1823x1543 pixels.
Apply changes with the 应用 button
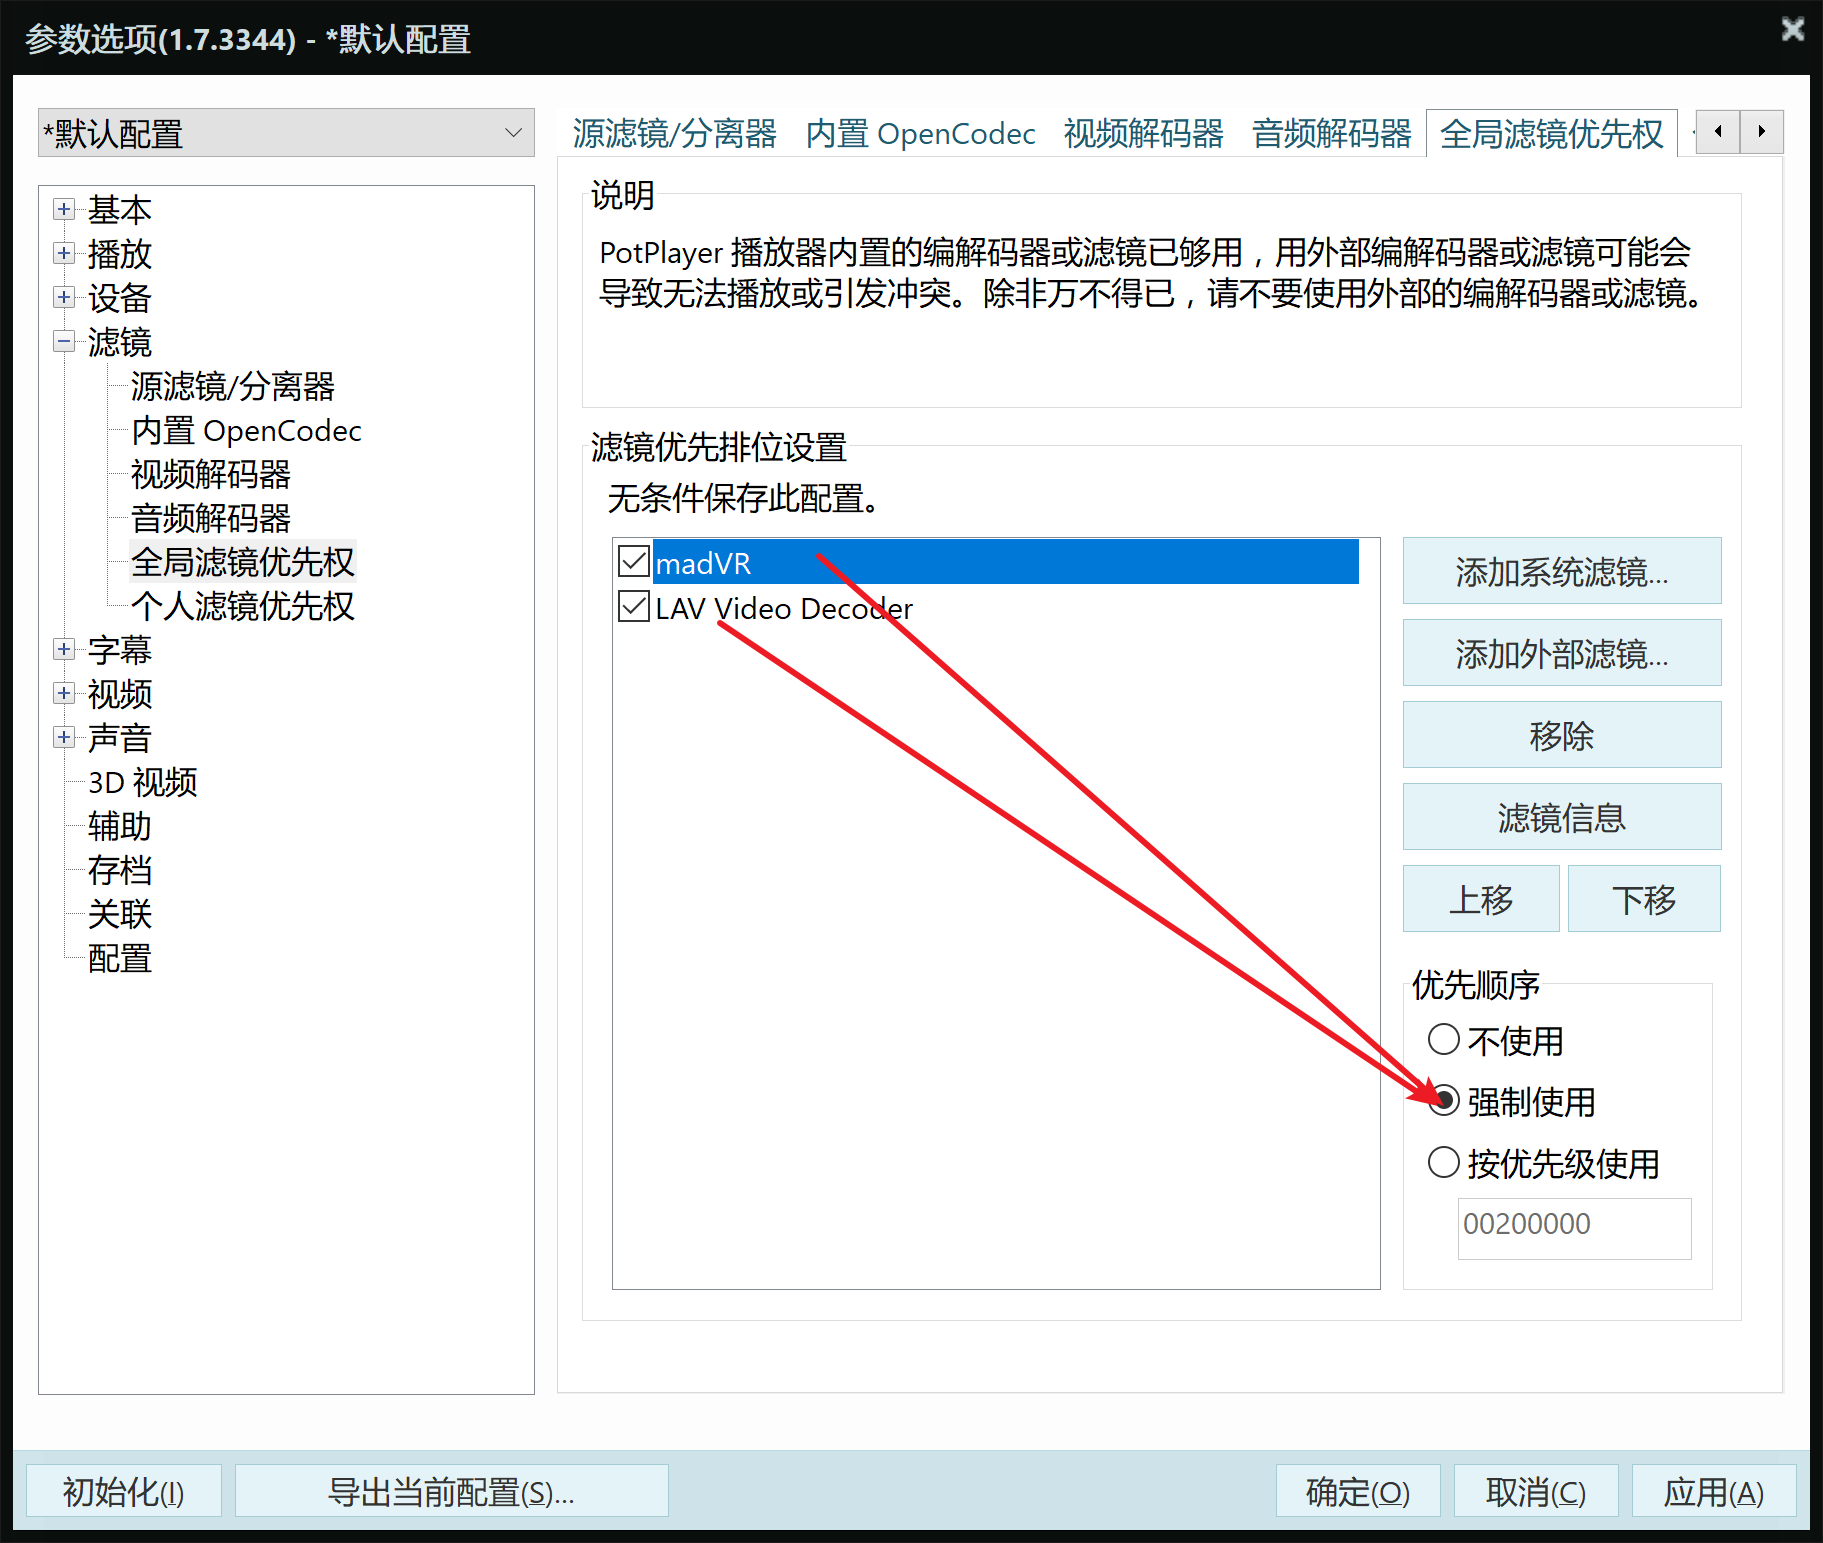click(1714, 1491)
